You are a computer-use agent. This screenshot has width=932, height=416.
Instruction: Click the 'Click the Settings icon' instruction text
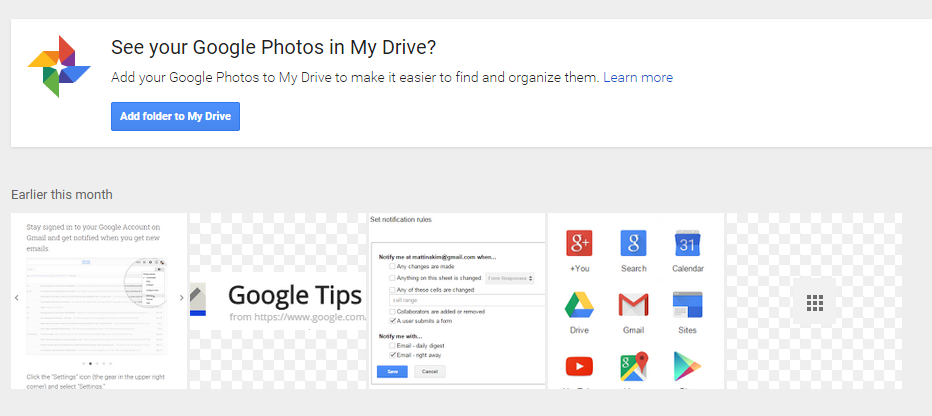tap(96, 381)
